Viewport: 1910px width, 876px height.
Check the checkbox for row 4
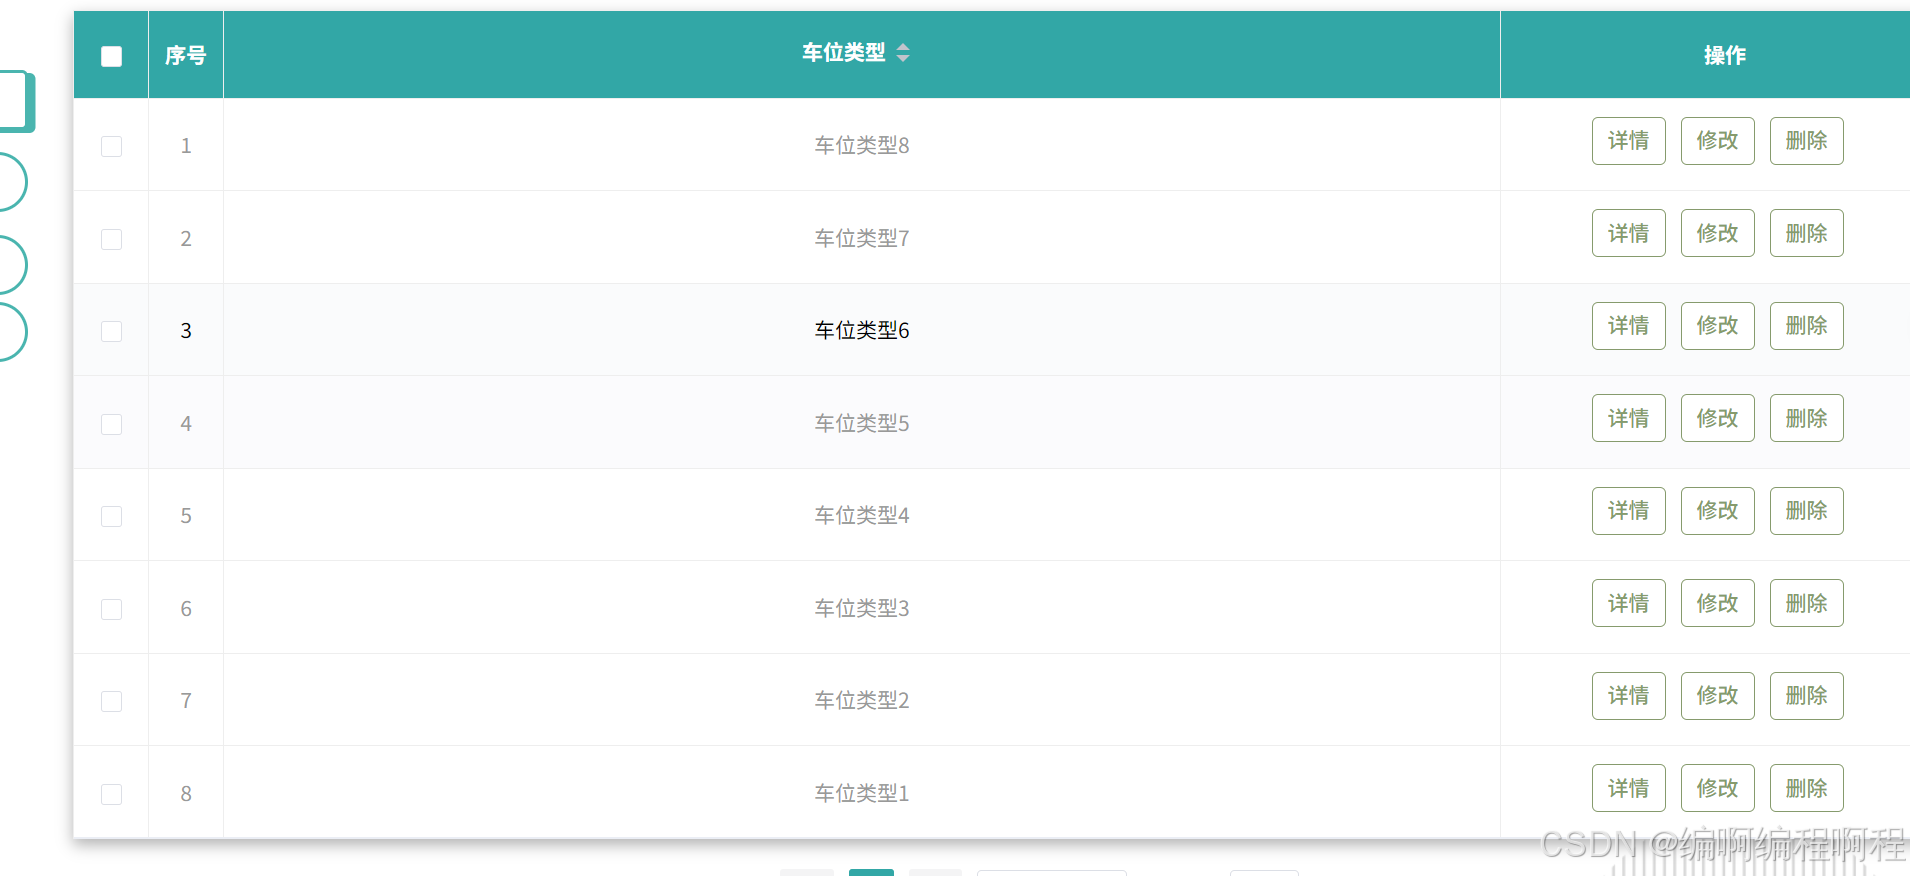pyautogui.click(x=111, y=424)
